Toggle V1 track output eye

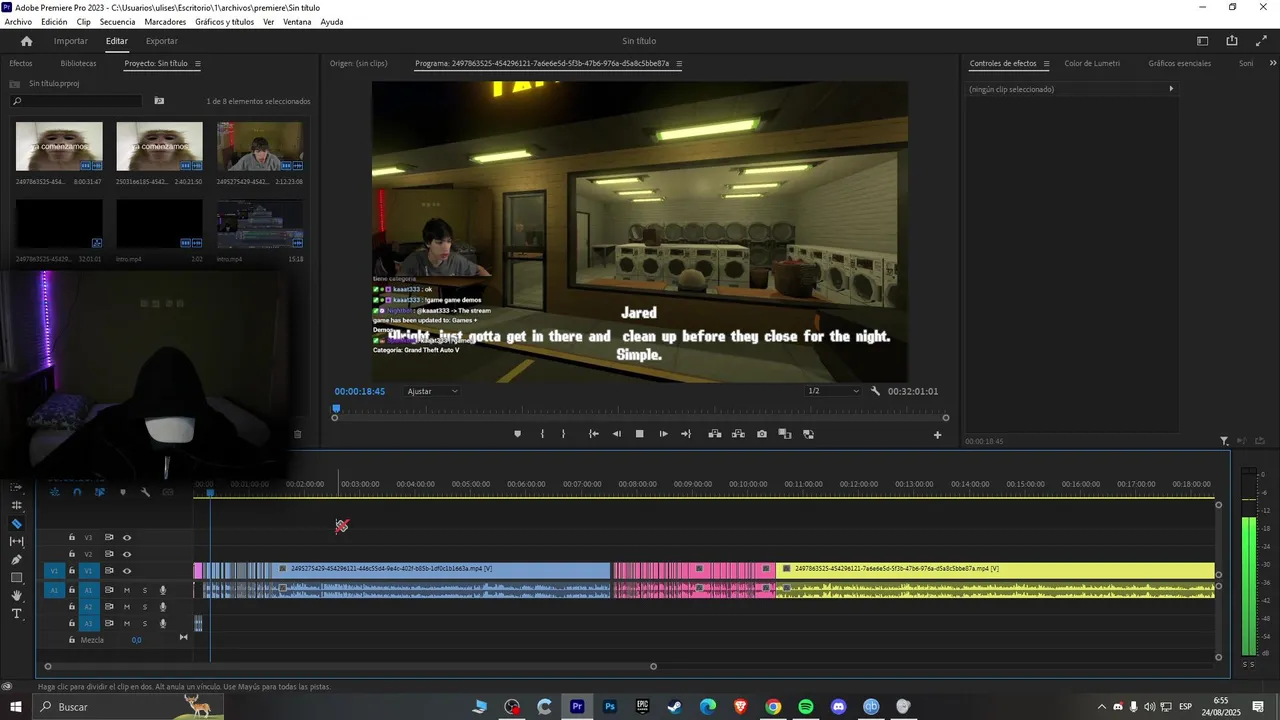pyautogui.click(x=127, y=571)
